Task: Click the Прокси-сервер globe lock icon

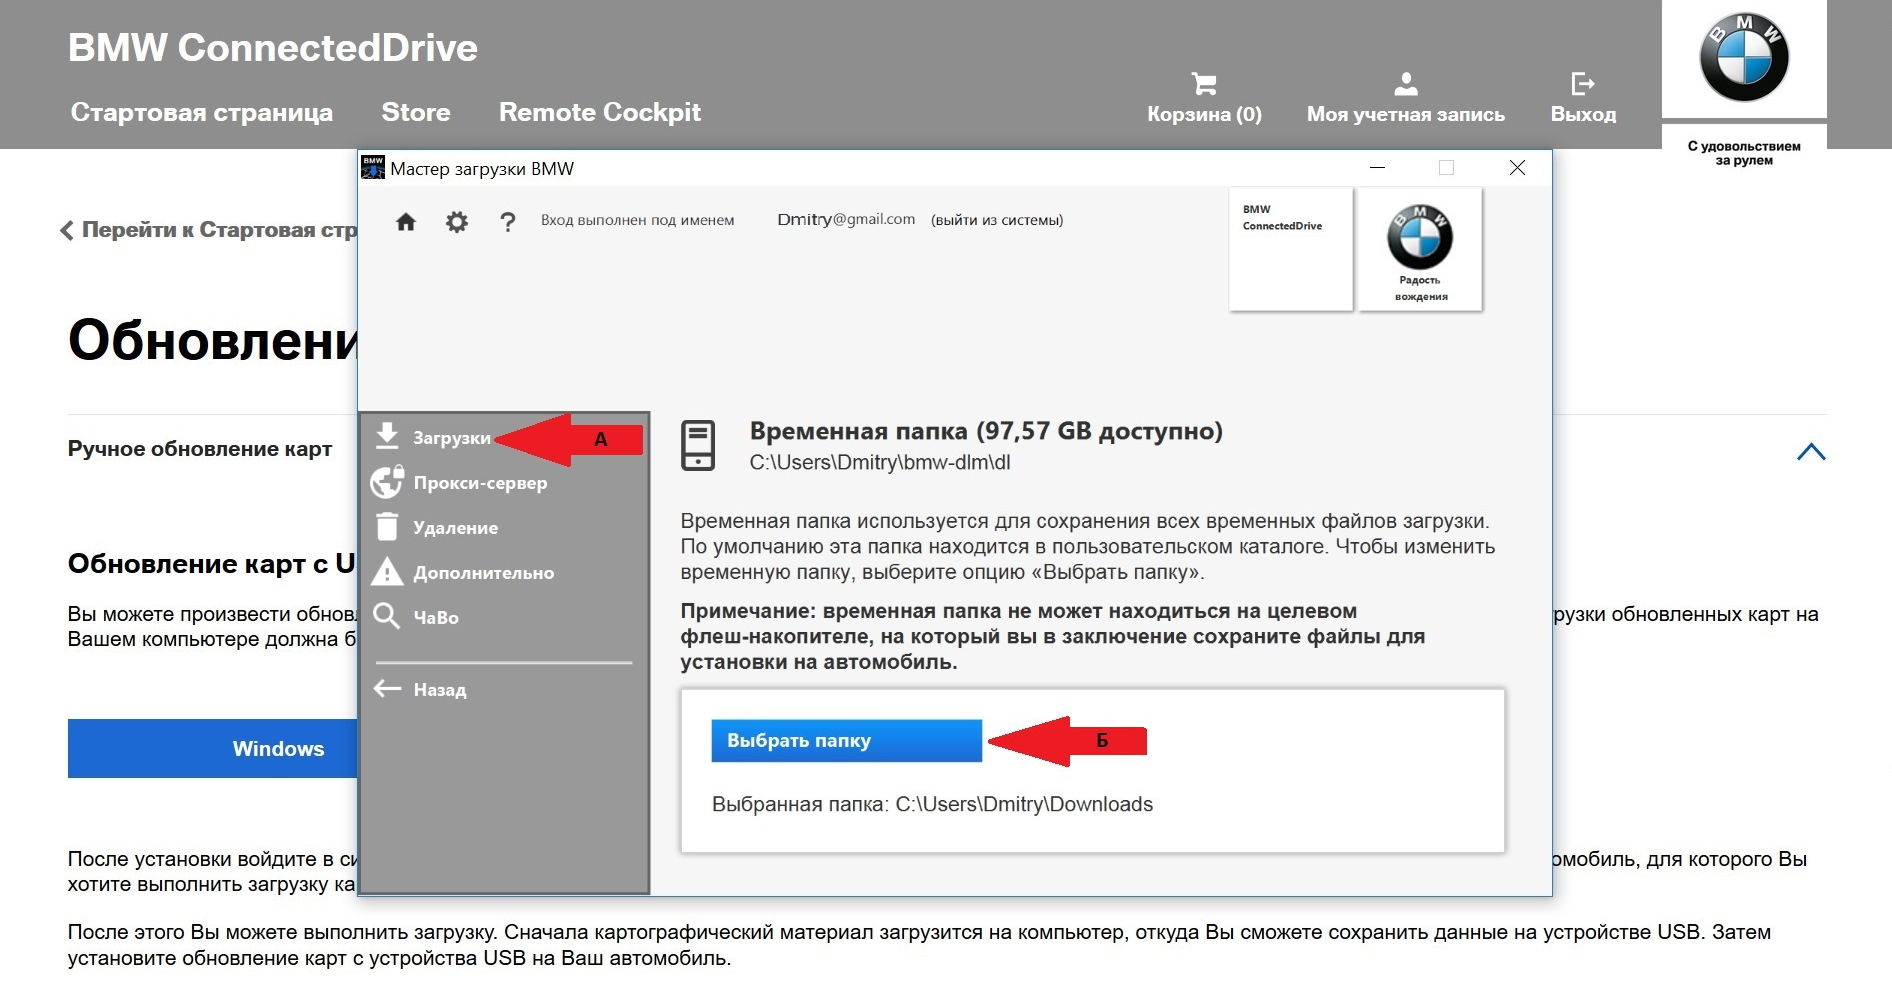Action: click(x=387, y=482)
